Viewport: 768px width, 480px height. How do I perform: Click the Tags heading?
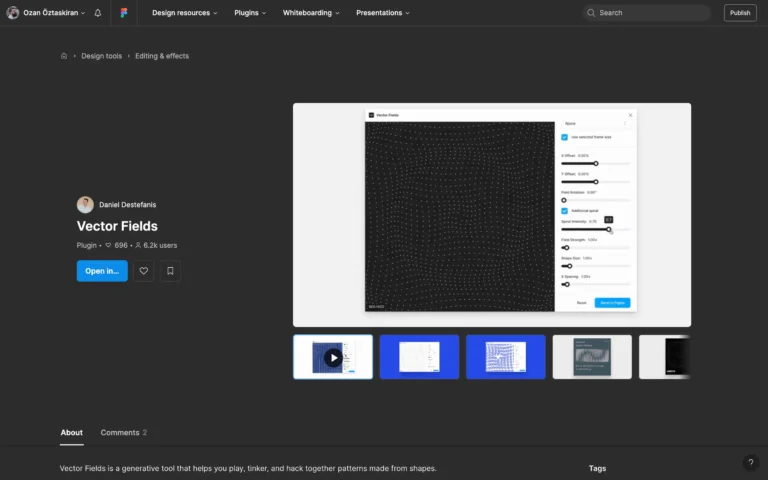[x=597, y=468]
